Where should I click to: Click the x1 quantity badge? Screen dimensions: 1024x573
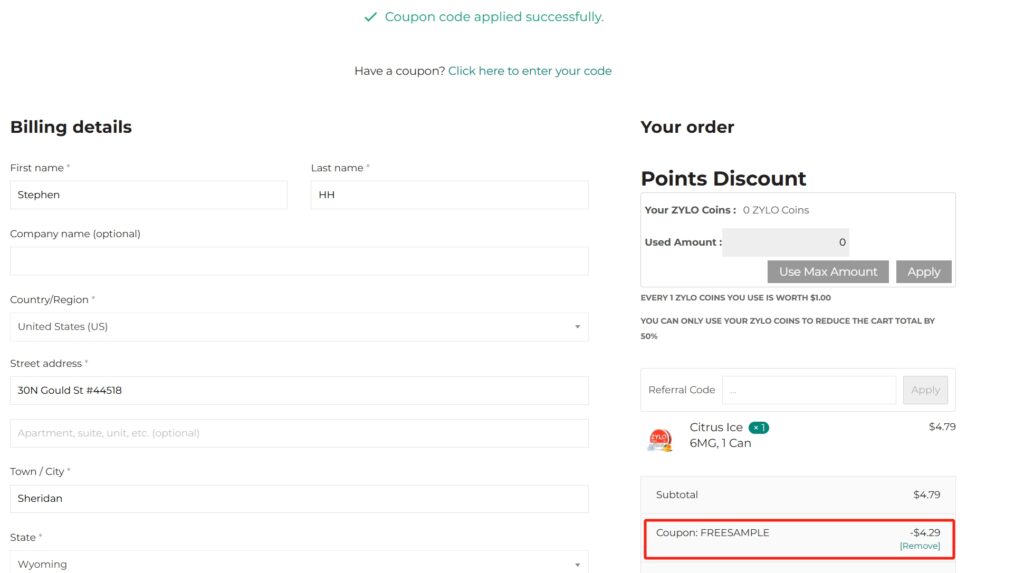click(x=759, y=428)
